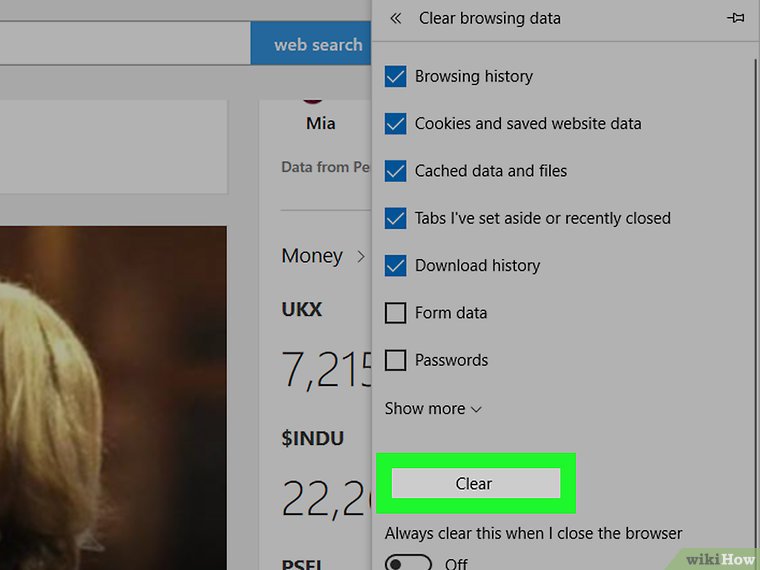Uncheck the Browsing history checkbox
The height and width of the screenshot is (570, 760).
396,77
